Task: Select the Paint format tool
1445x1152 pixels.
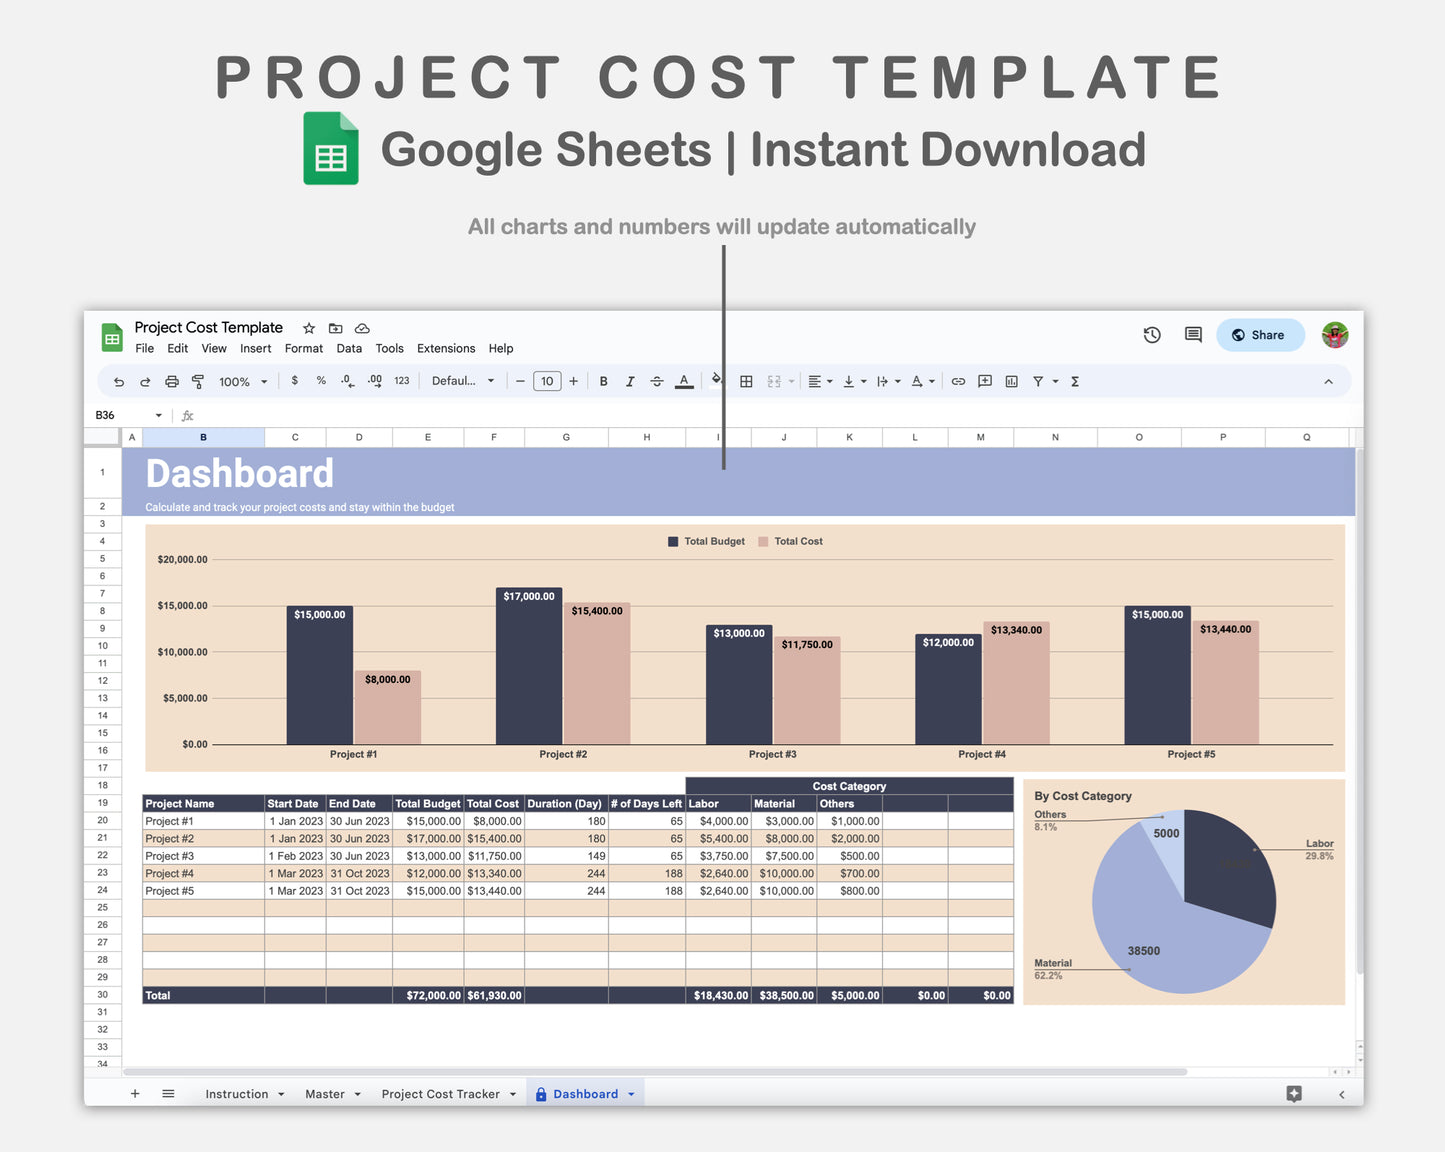Action: pos(198,381)
